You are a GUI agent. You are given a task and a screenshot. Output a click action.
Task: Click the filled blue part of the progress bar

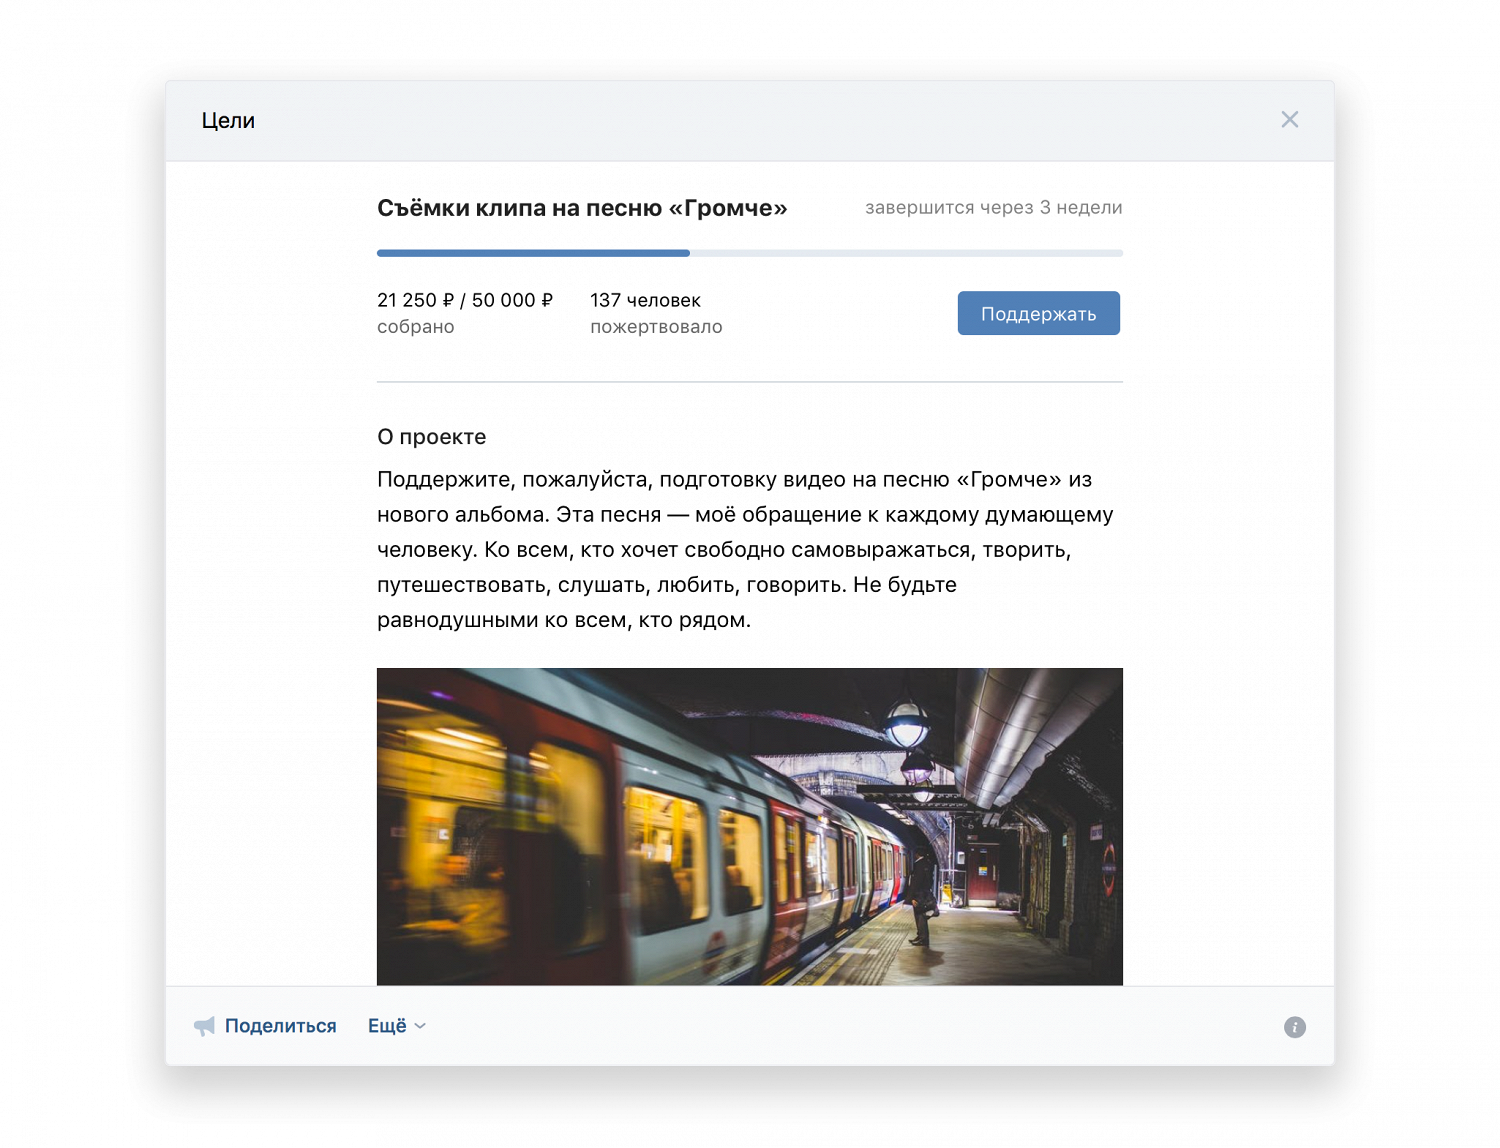[532, 253]
